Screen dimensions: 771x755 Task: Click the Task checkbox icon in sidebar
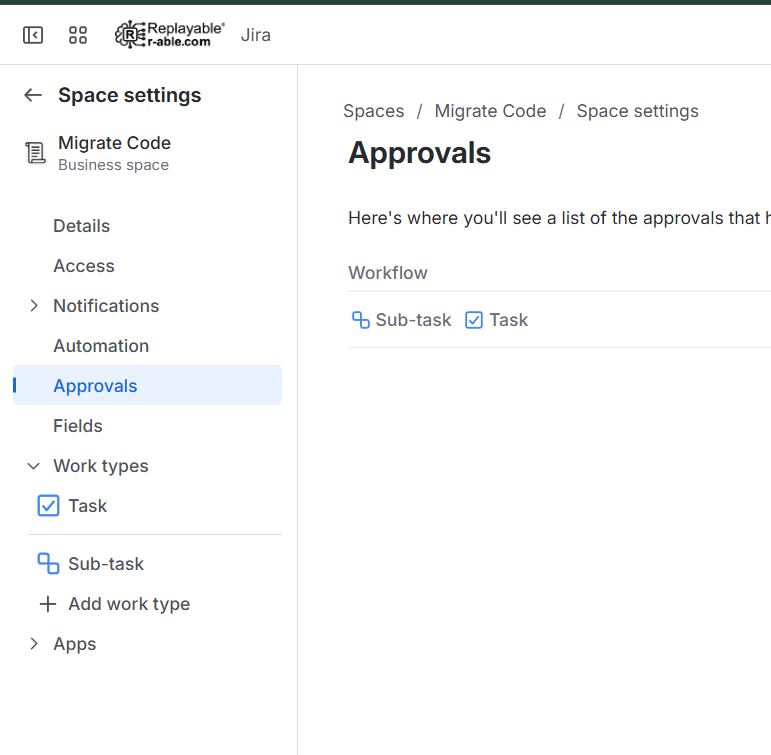[x=48, y=506]
